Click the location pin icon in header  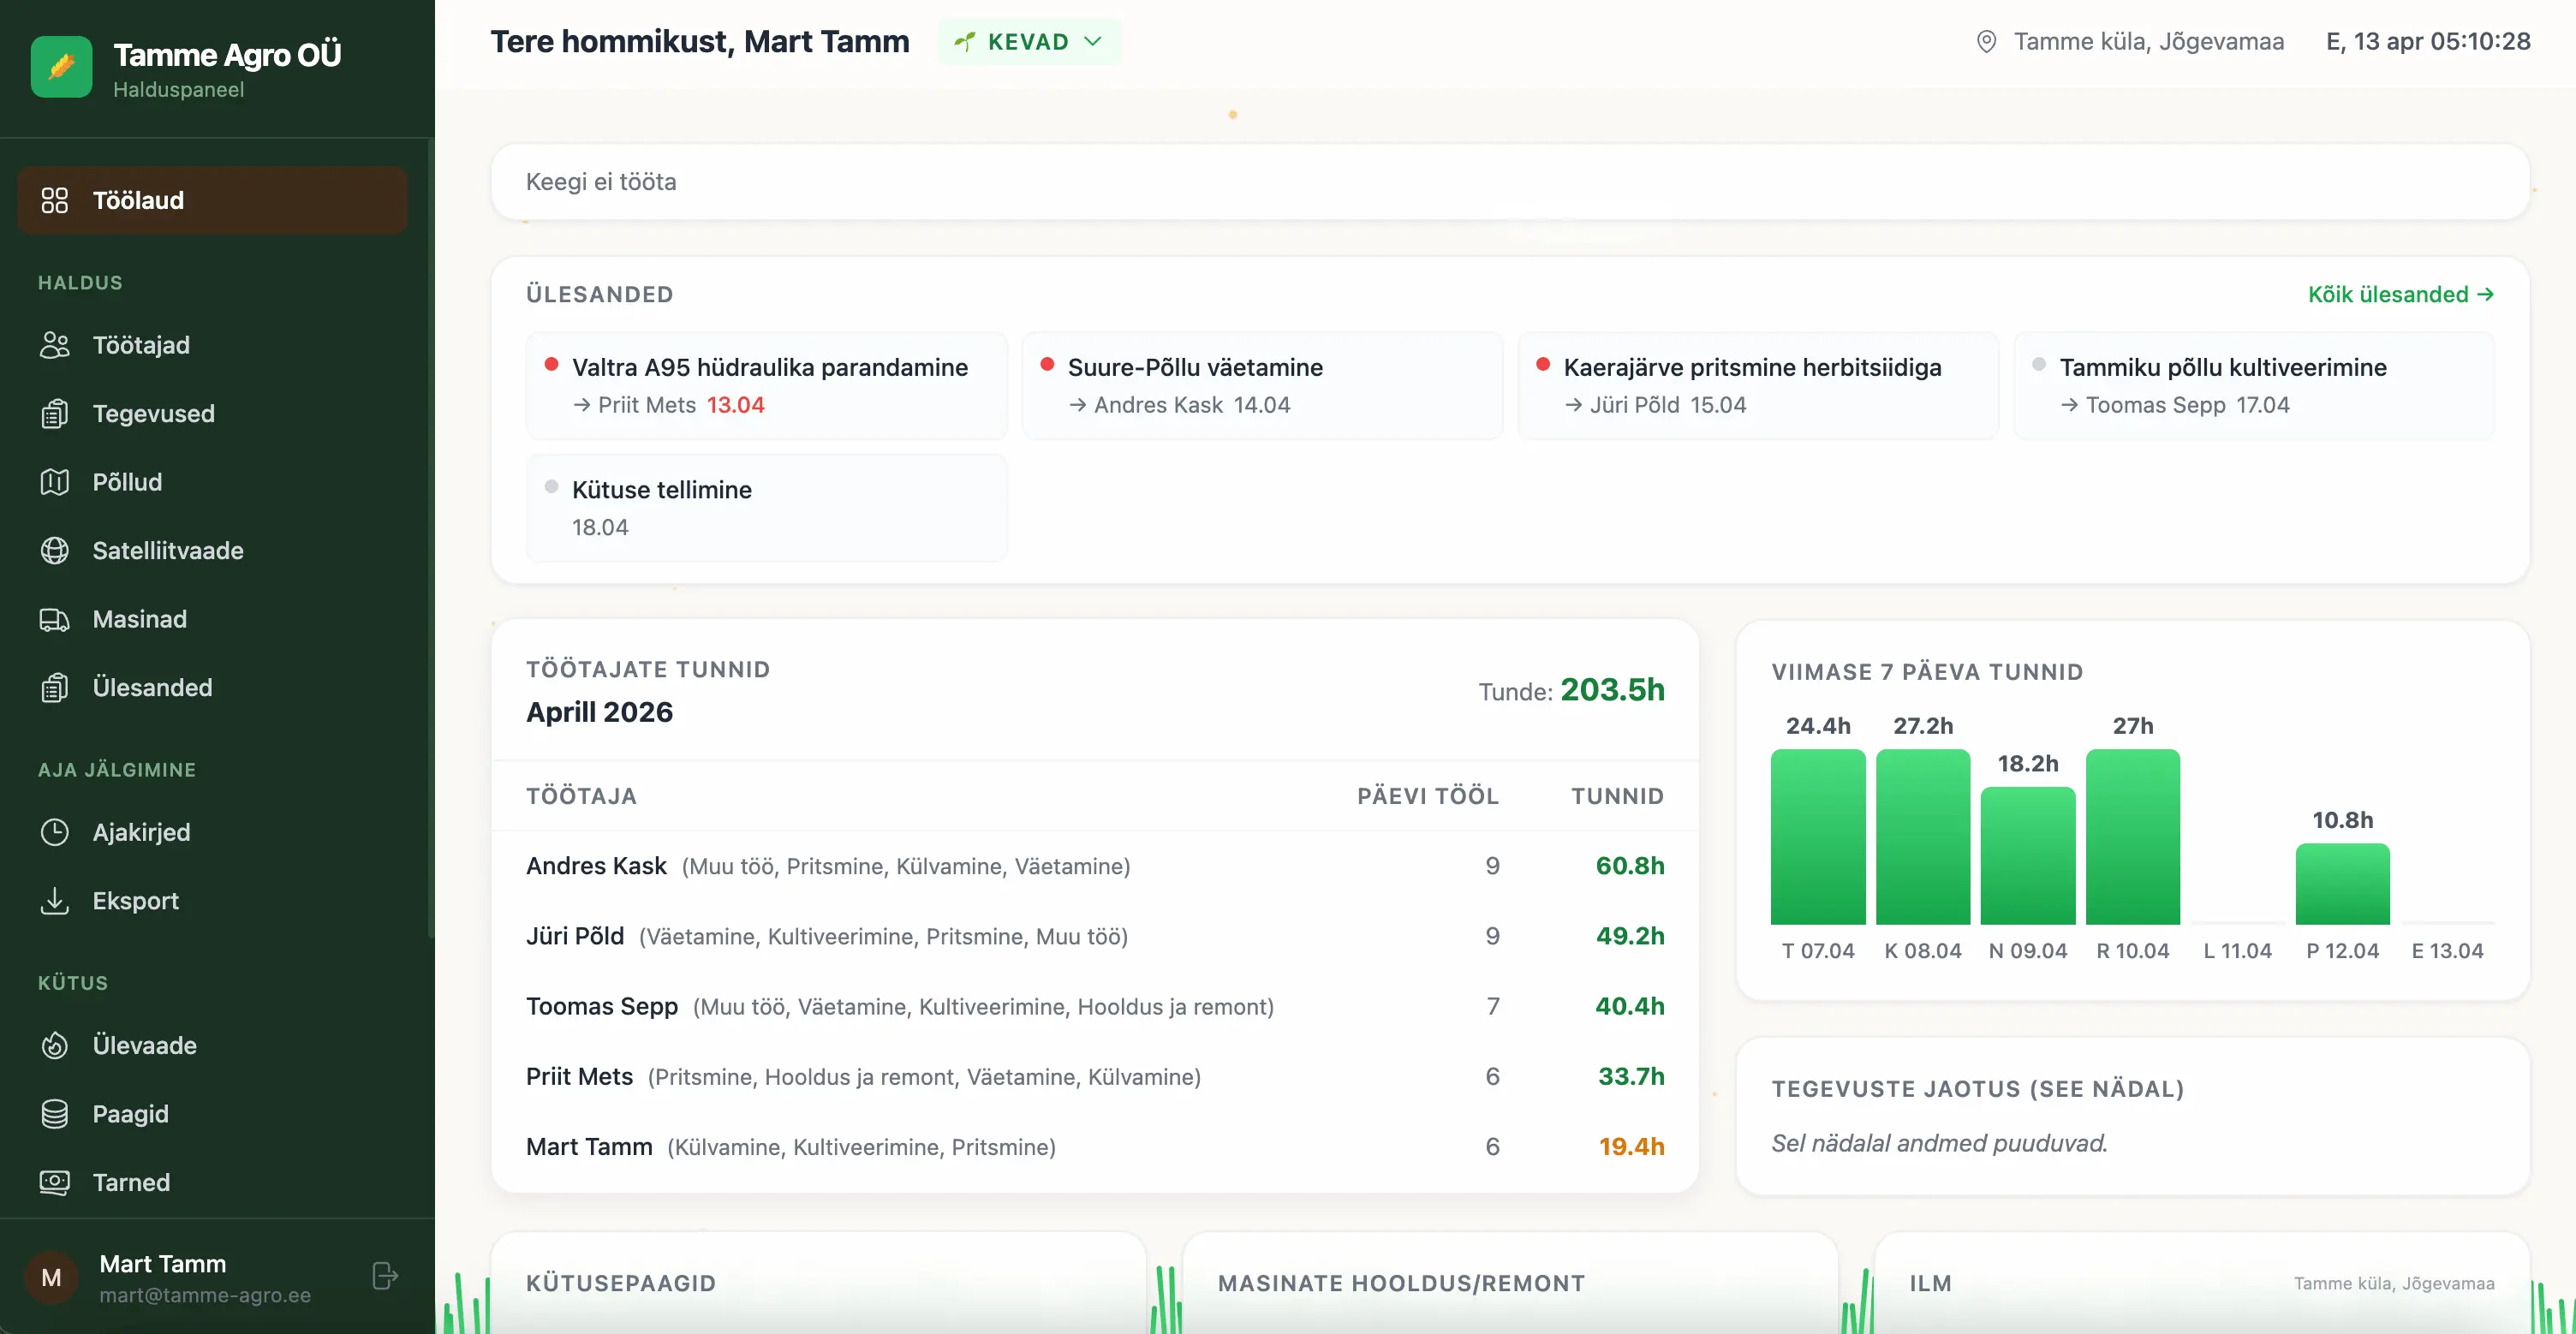1986,42
